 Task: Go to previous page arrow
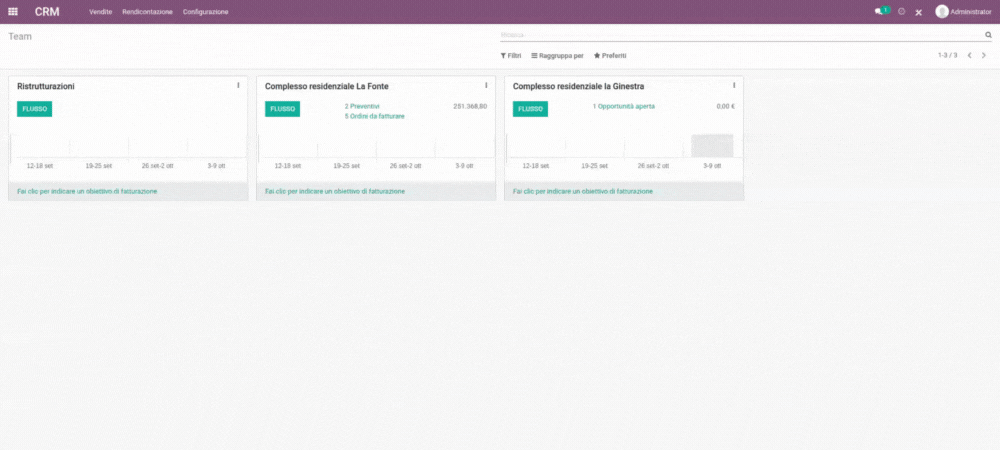[x=969, y=56]
